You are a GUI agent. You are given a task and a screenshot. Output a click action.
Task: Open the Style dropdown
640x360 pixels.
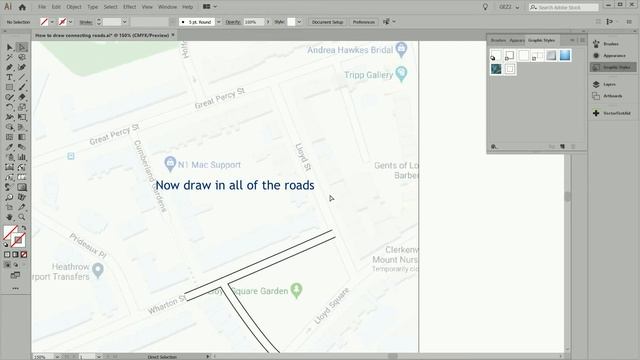click(299, 22)
